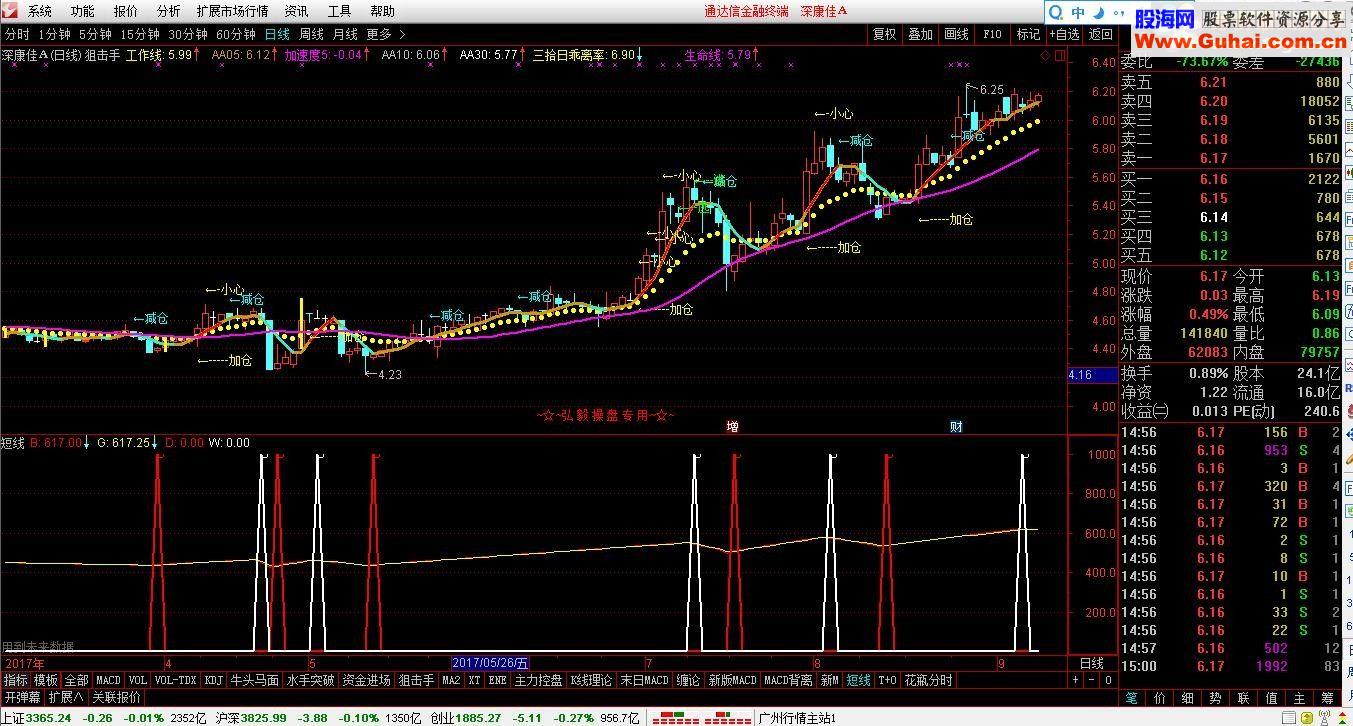The width and height of the screenshot is (1353, 726).
Task: Click the 复权 button
Action: pyautogui.click(x=885, y=34)
